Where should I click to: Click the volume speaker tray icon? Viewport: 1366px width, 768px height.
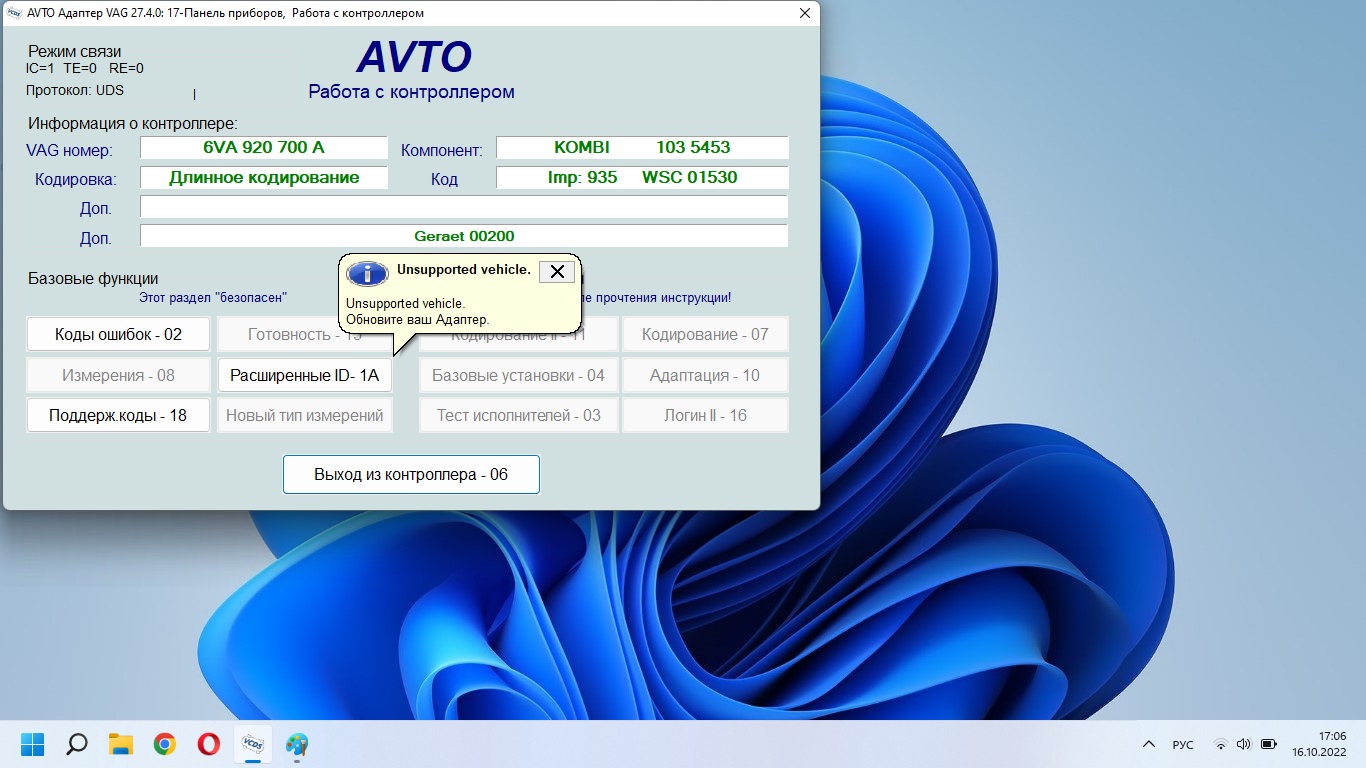tap(1244, 744)
